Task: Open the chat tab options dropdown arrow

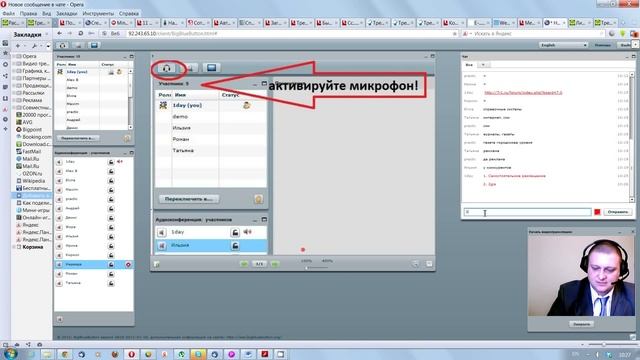Action: (x=483, y=65)
